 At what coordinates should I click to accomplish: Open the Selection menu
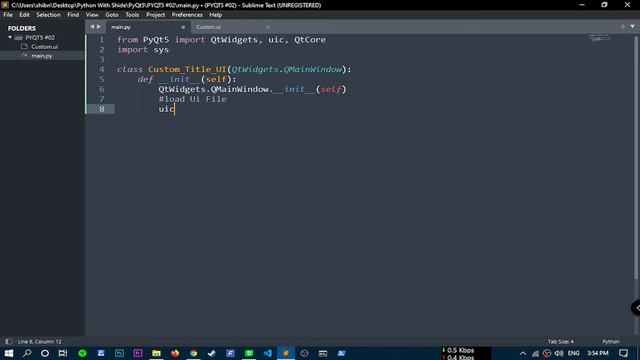click(48, 15)
